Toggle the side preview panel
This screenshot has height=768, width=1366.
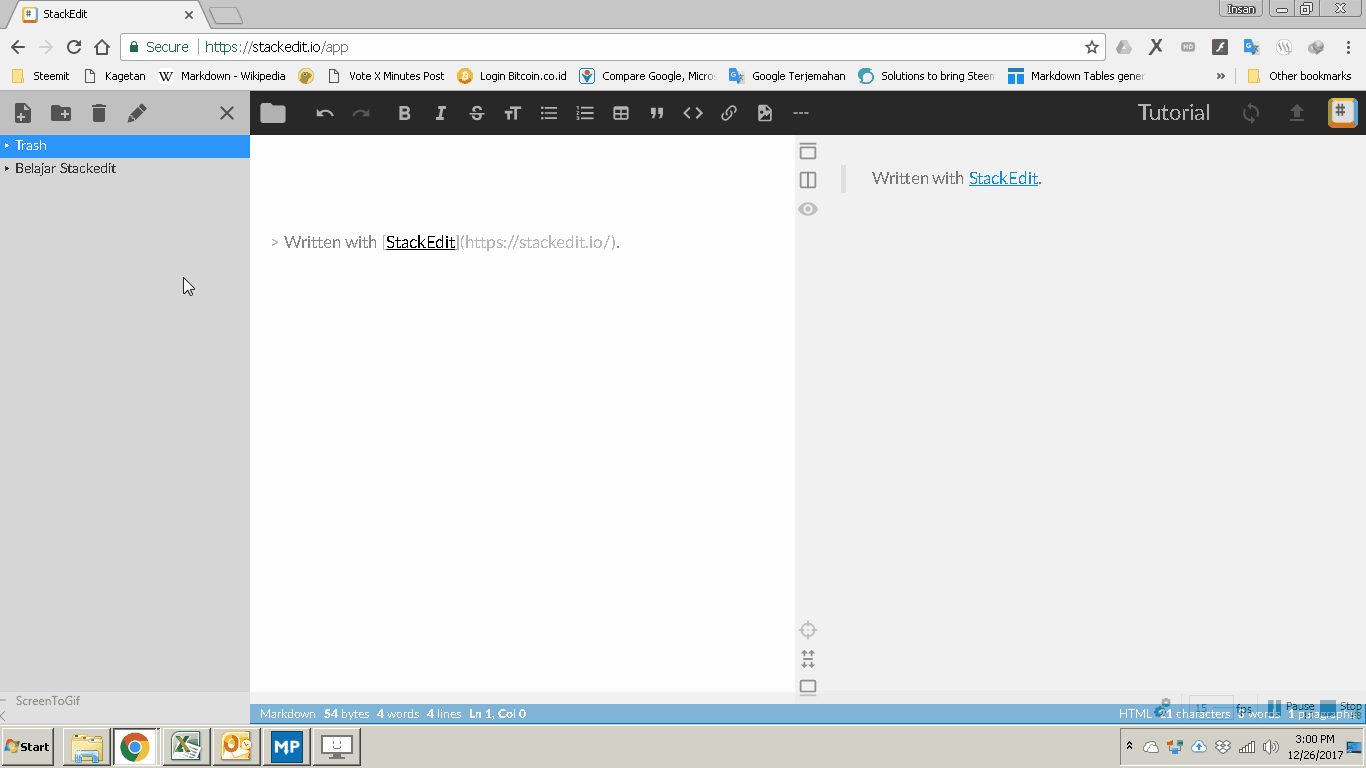point(808,180)
